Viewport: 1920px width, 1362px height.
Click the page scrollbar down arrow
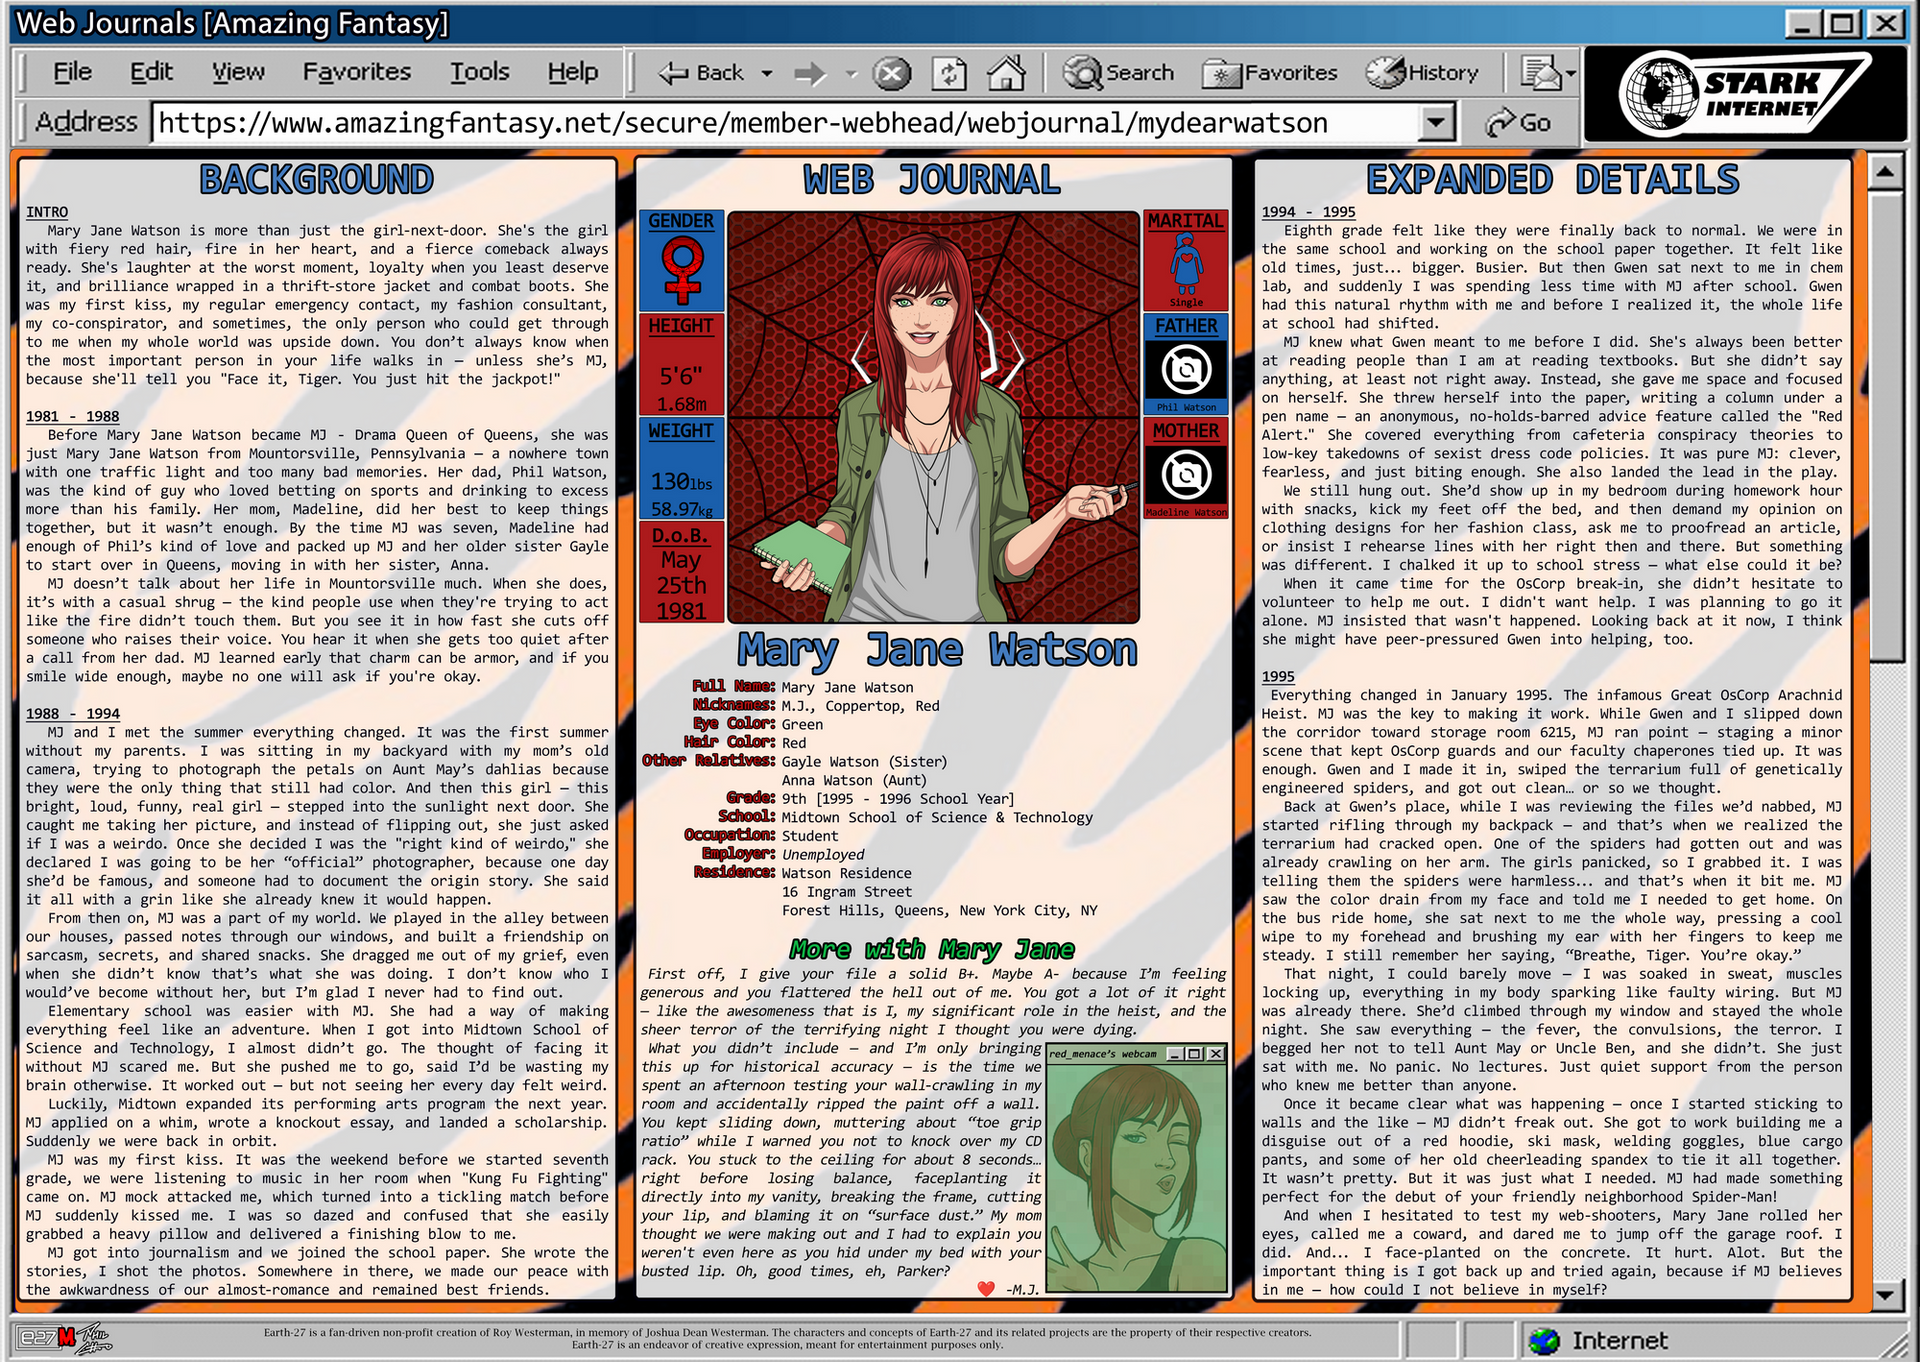(1886, 1295)
